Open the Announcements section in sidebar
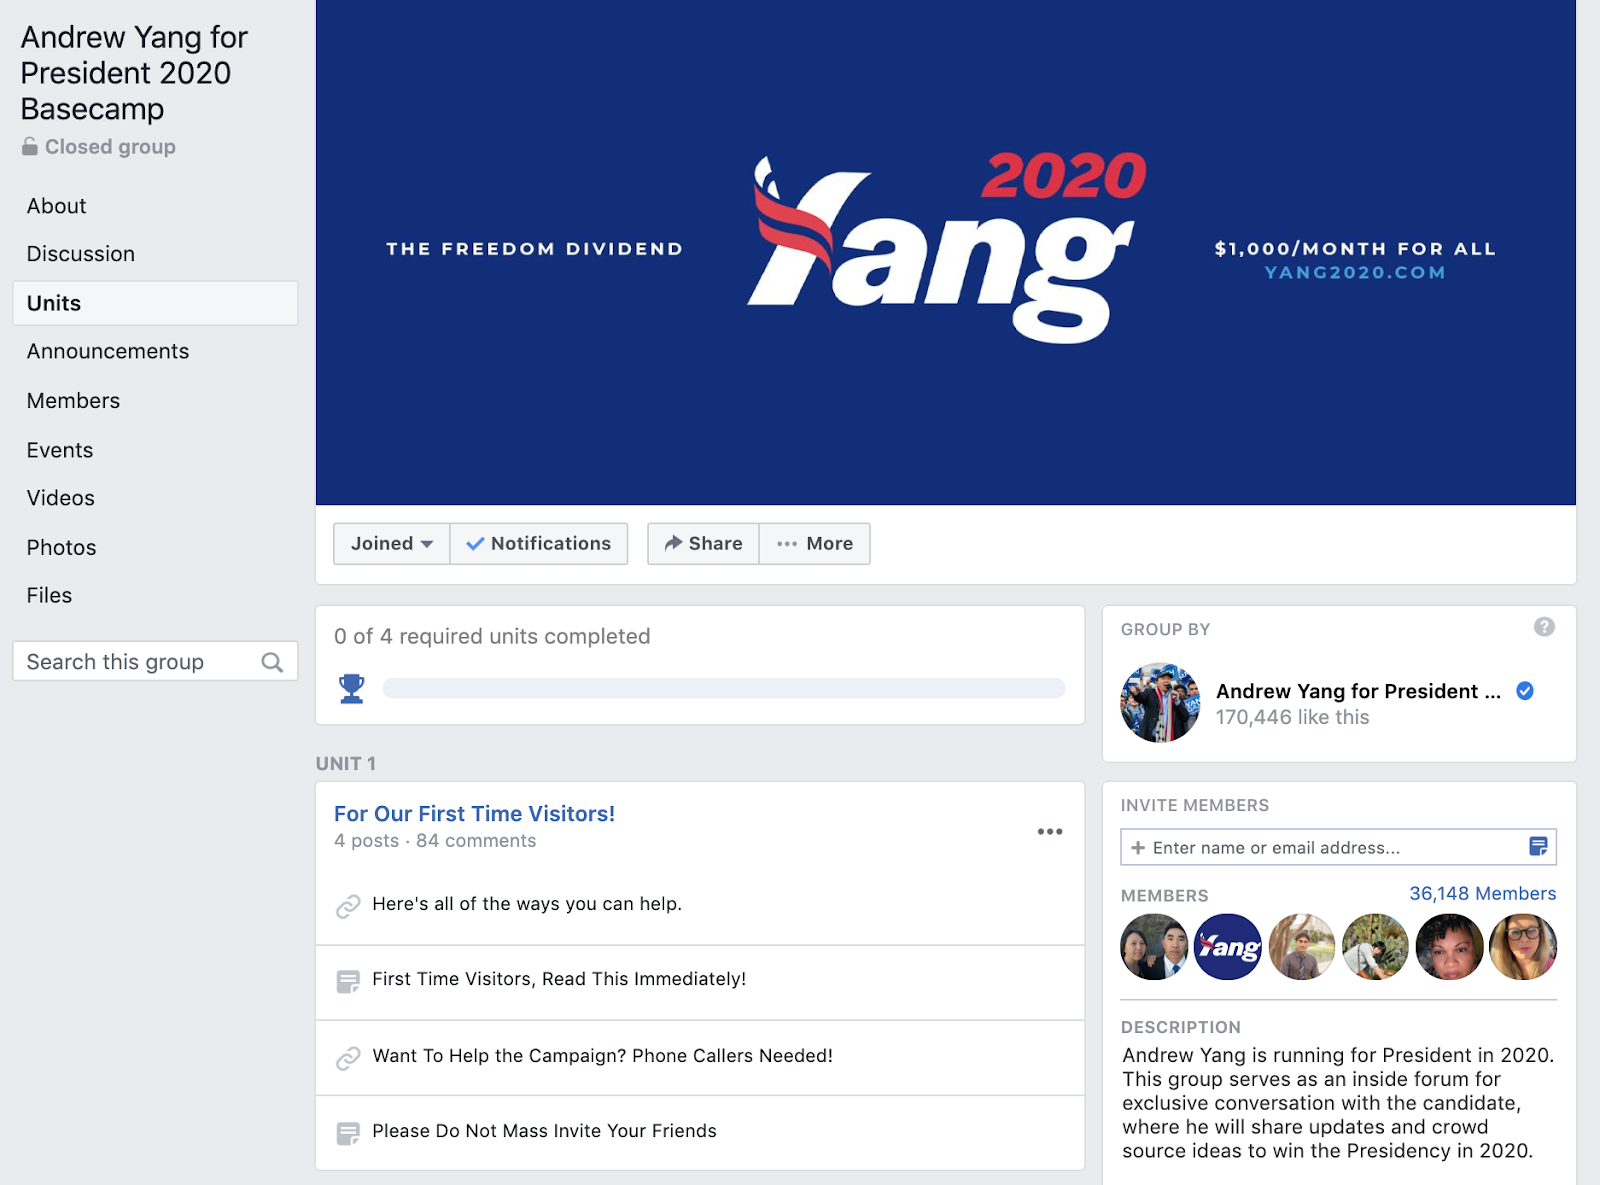The image size is (1600, 1185). click(x=108, y=351)
